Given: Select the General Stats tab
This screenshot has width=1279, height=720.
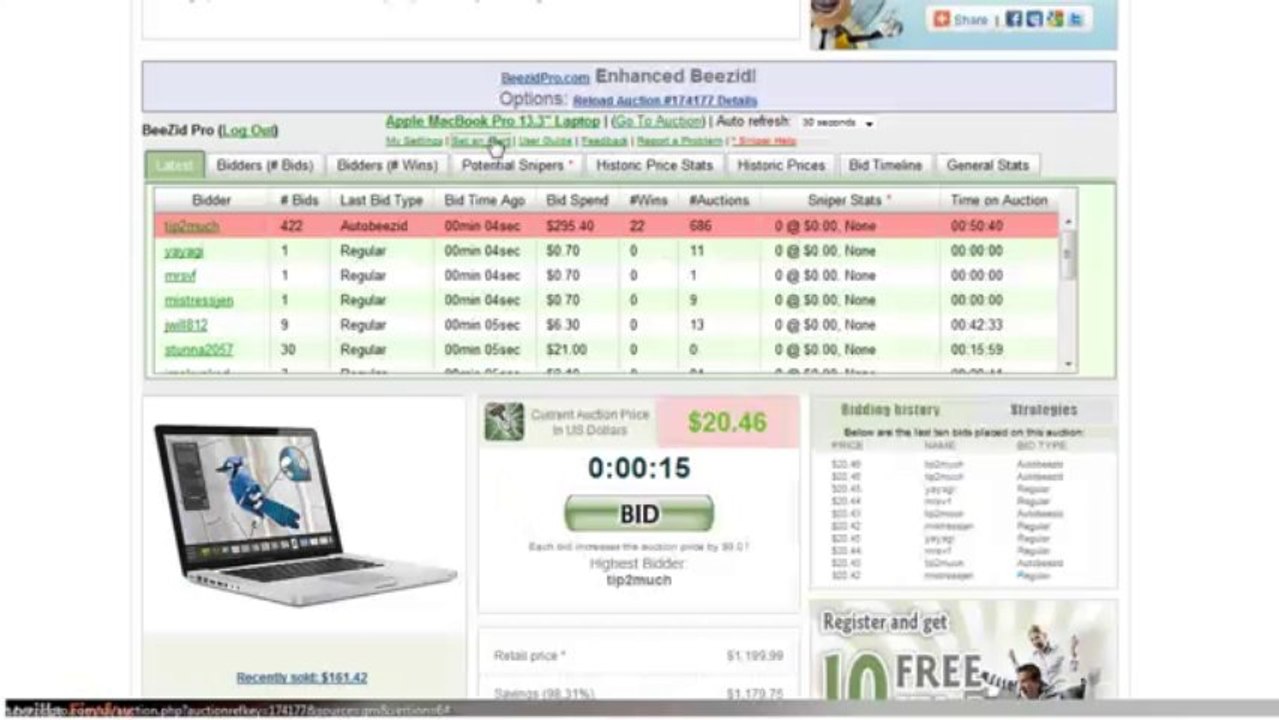Looking at the screenshot, I should [988, 165].
